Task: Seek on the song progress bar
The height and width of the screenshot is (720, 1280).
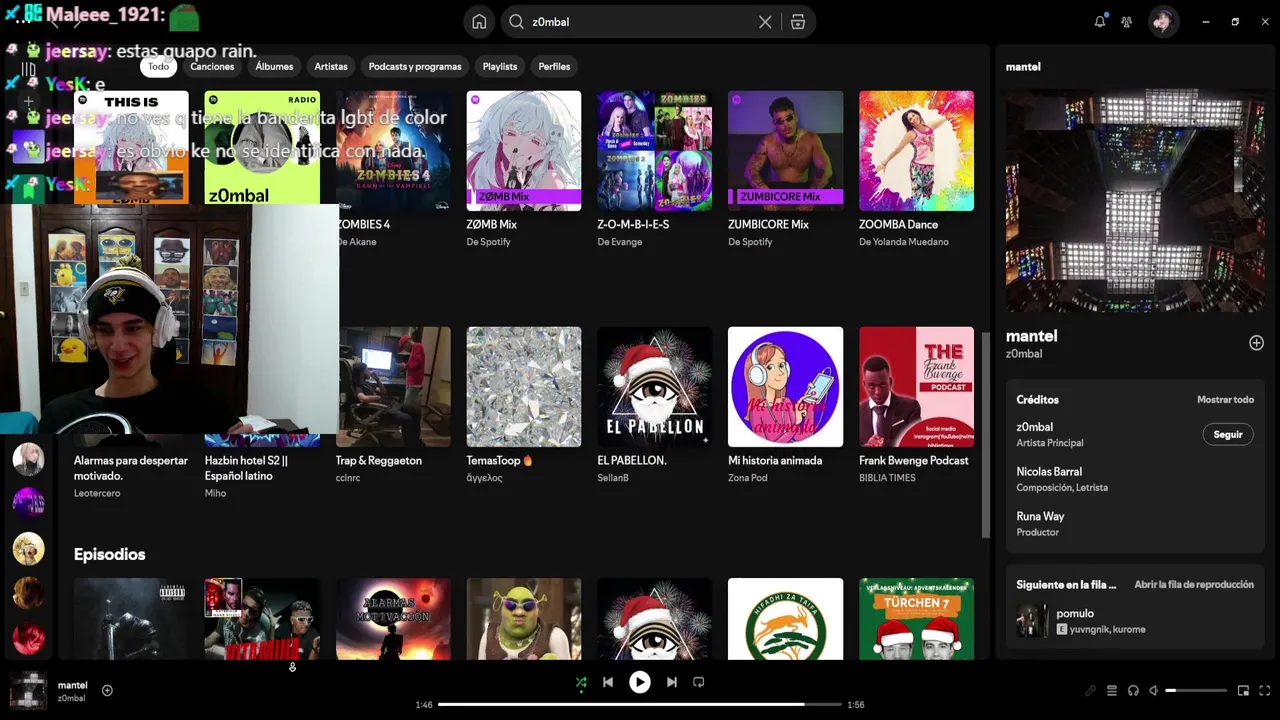Action: [640, 704]
